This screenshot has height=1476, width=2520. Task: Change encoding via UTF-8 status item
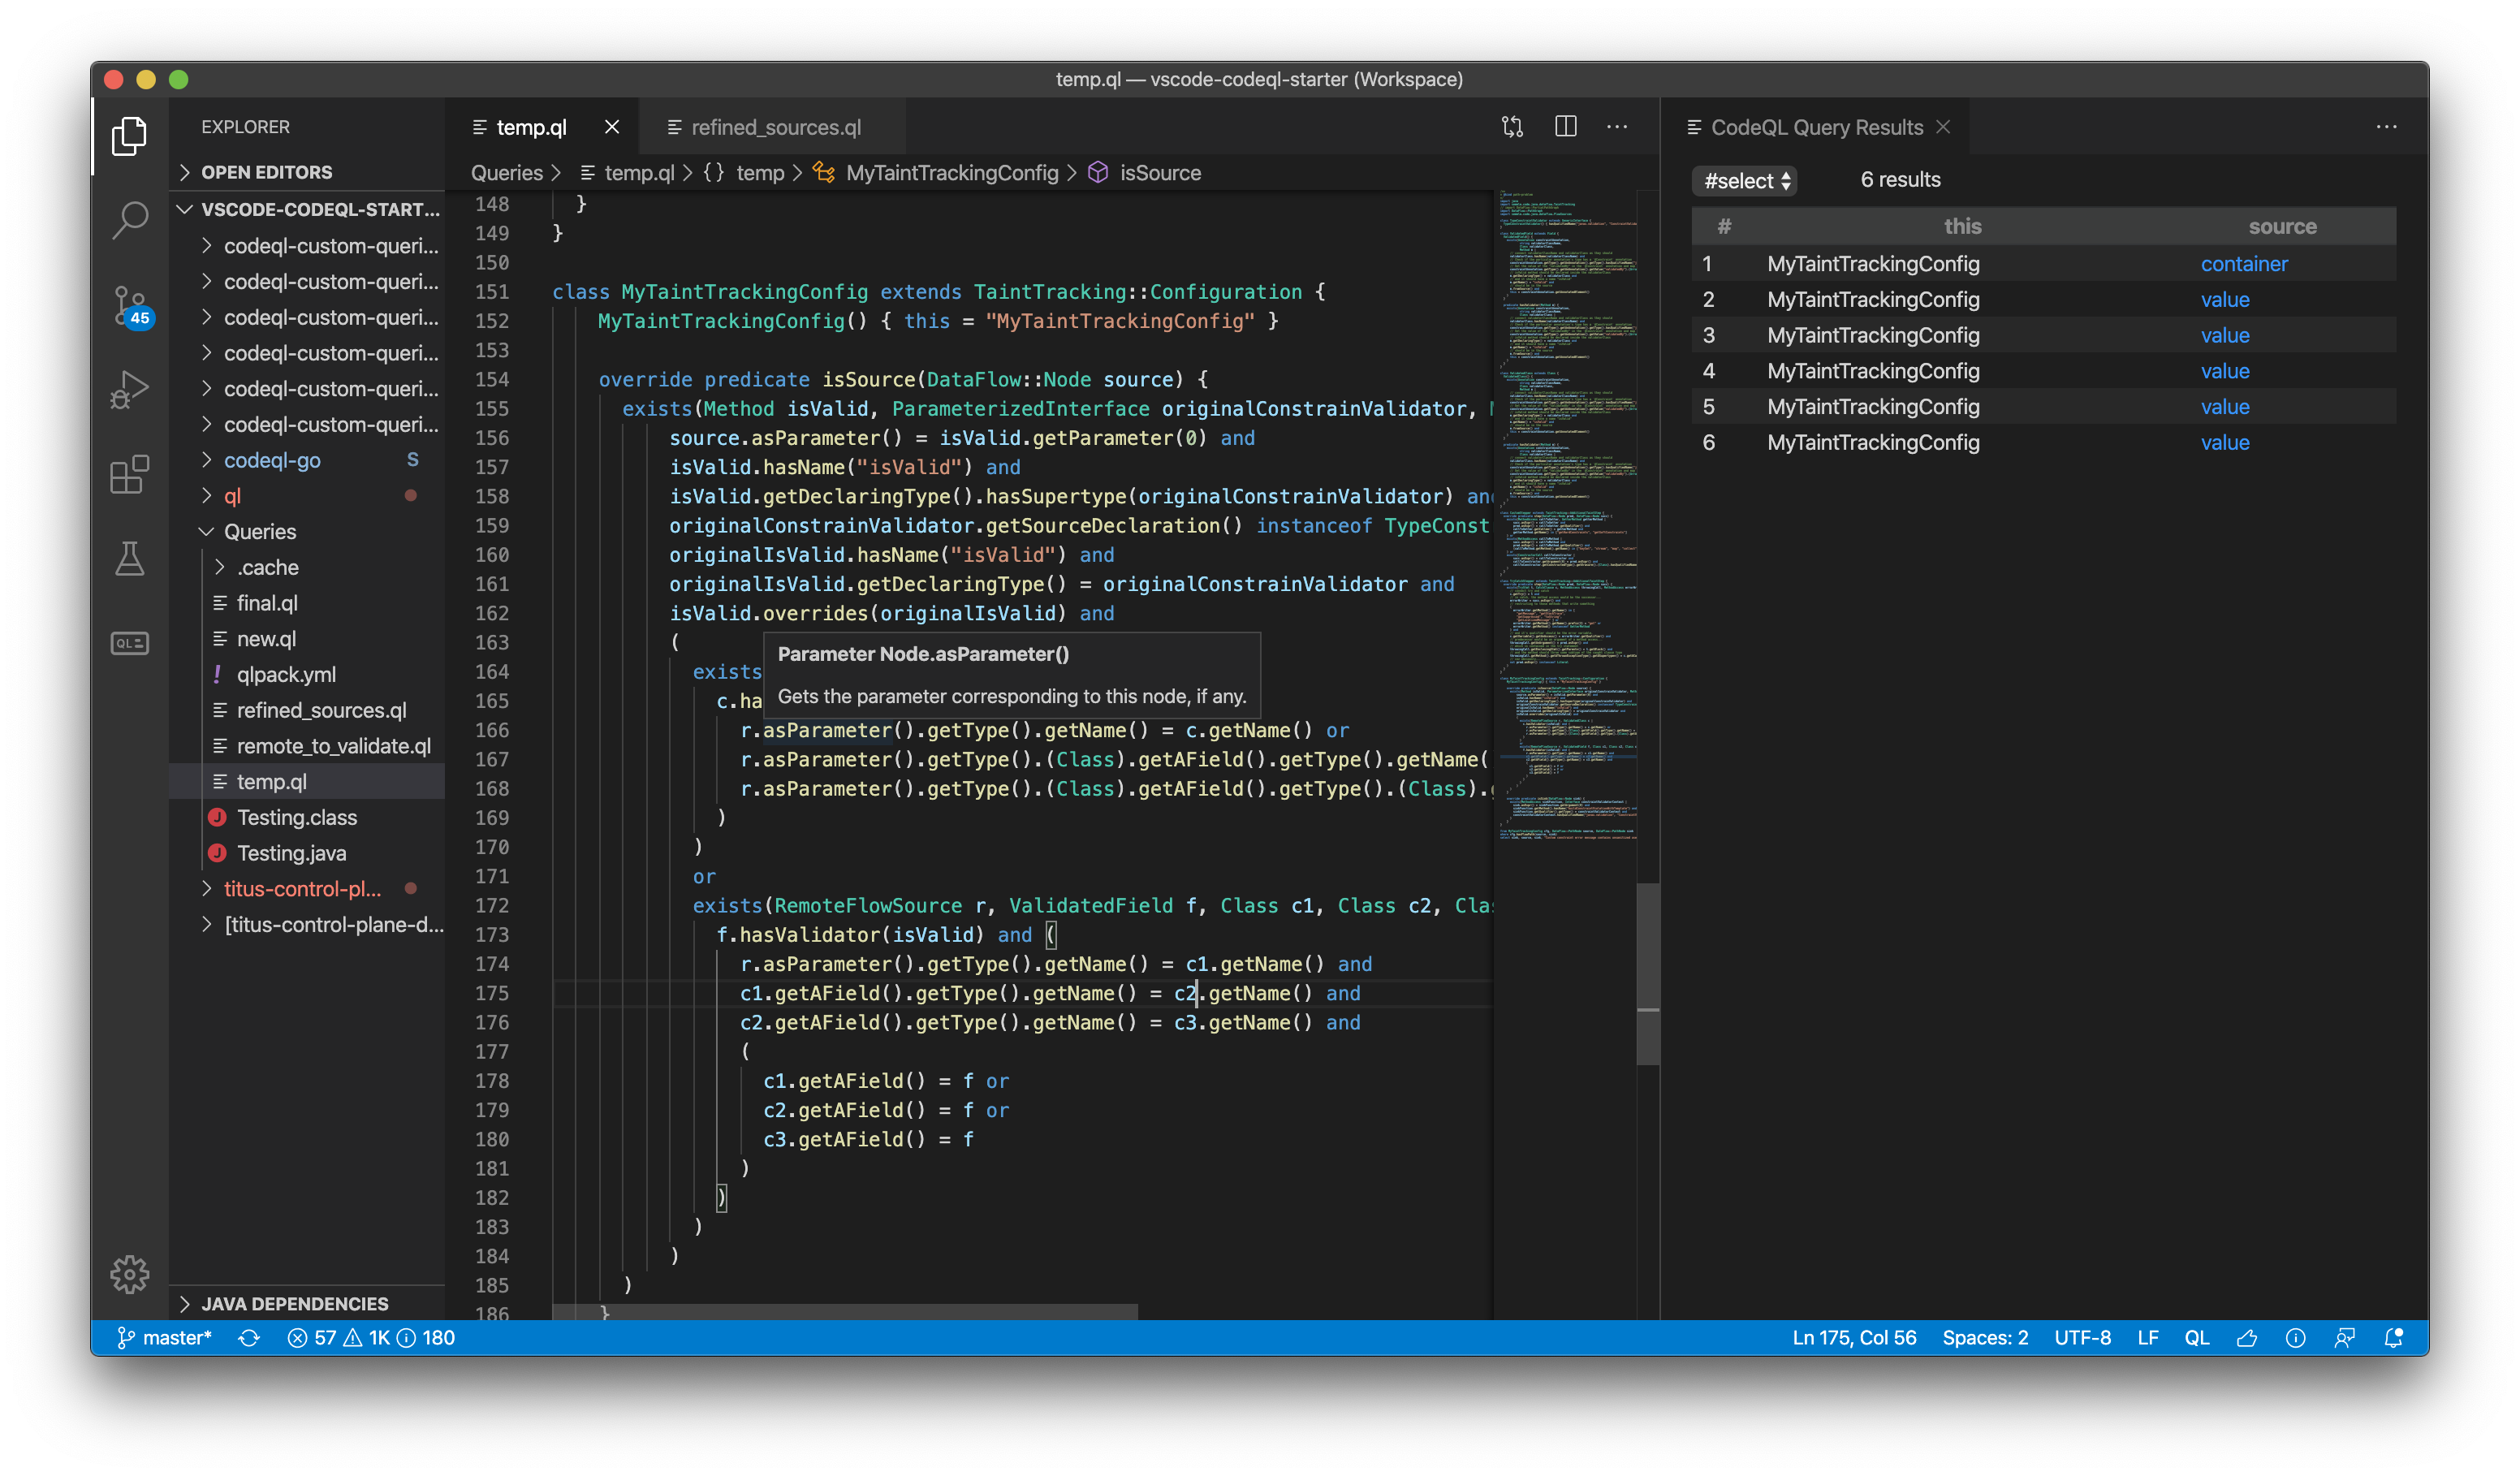pyautogui.click(x=2082, y=1337)
